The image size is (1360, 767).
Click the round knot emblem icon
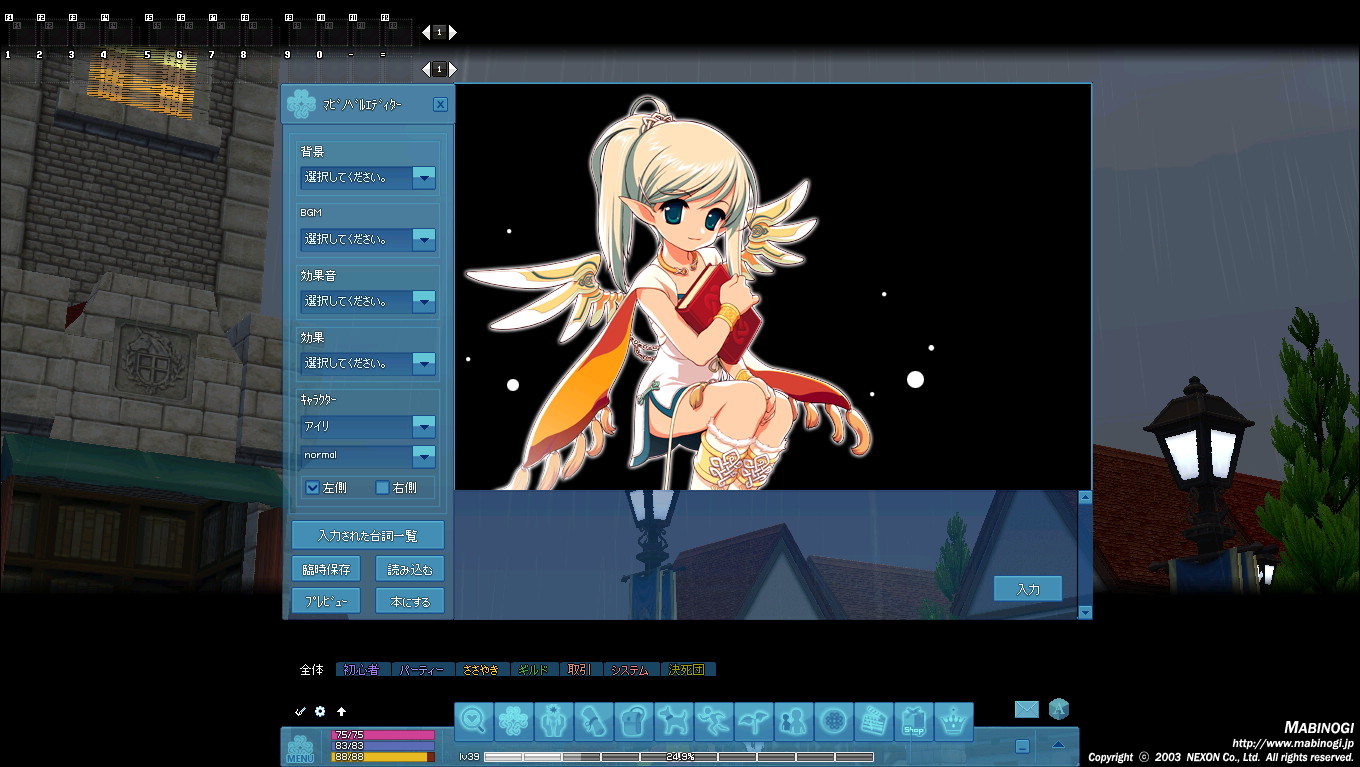tap(834, 721)
